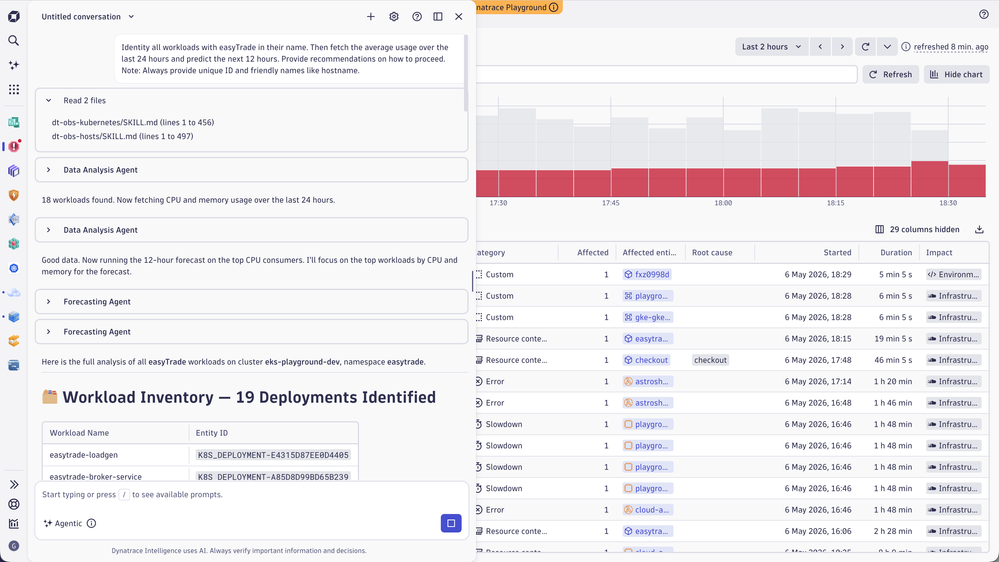Sort by the Duration column header
The width and height of the screenshot is (999, 562).
896,253
